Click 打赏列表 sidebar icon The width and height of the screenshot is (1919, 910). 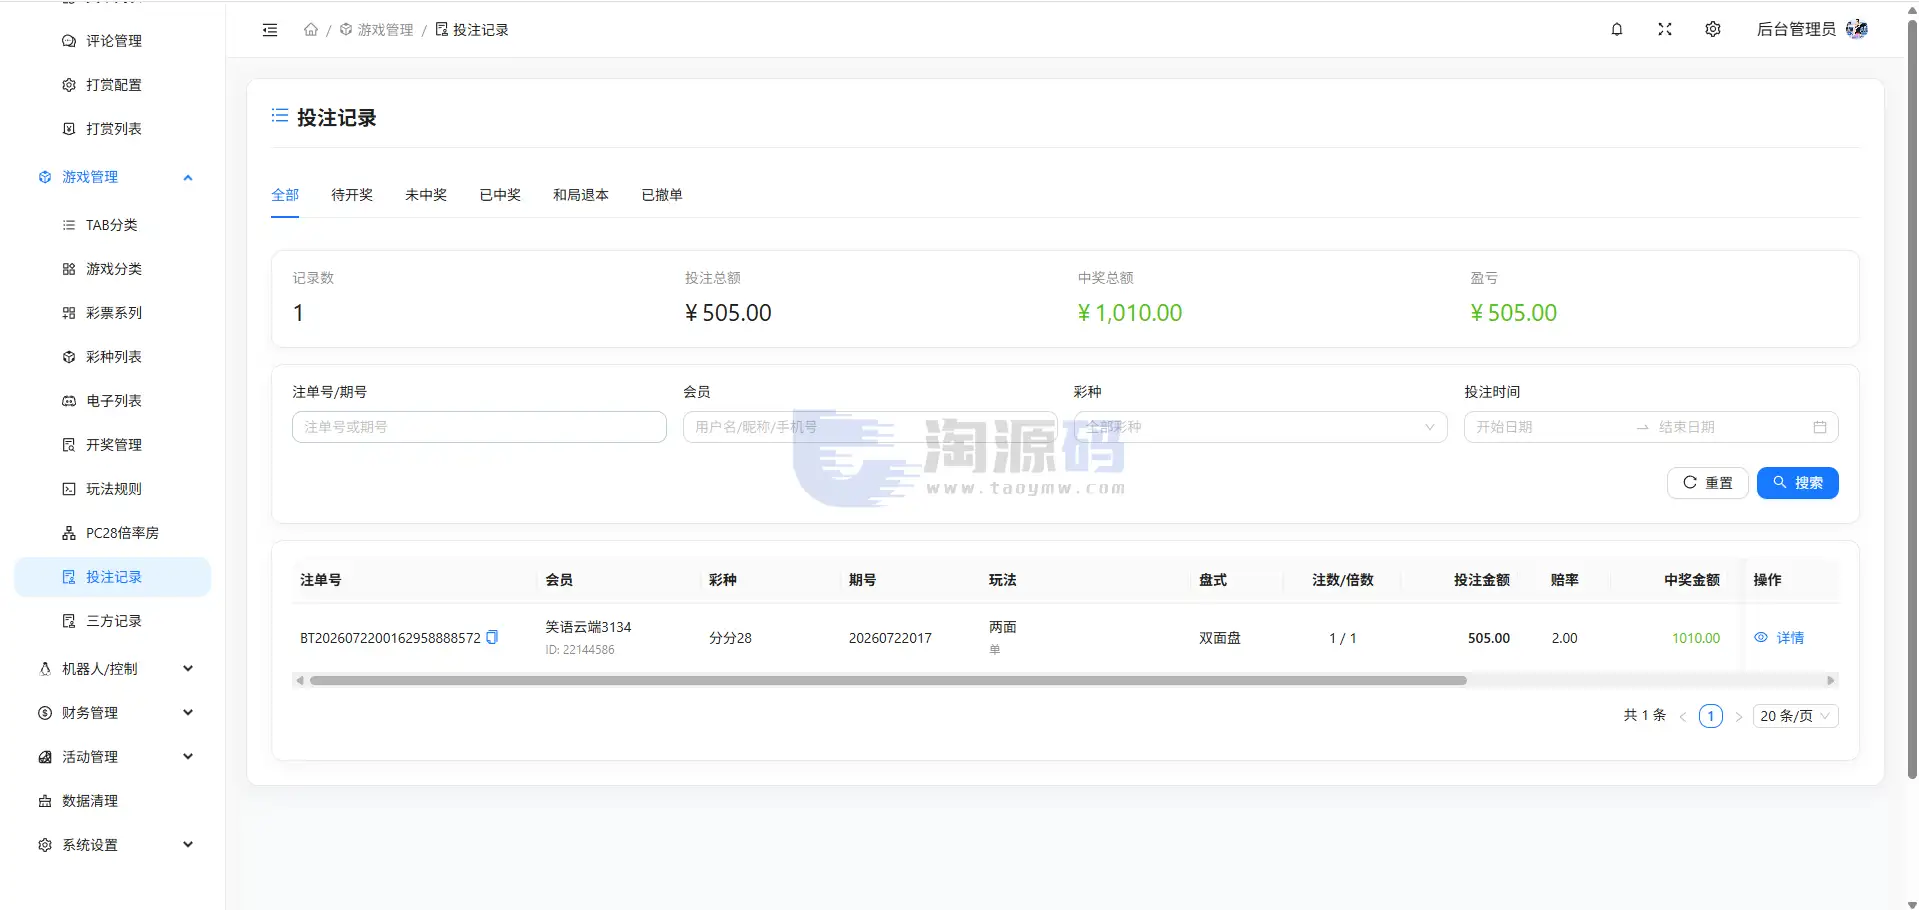[x=69, y=129]
